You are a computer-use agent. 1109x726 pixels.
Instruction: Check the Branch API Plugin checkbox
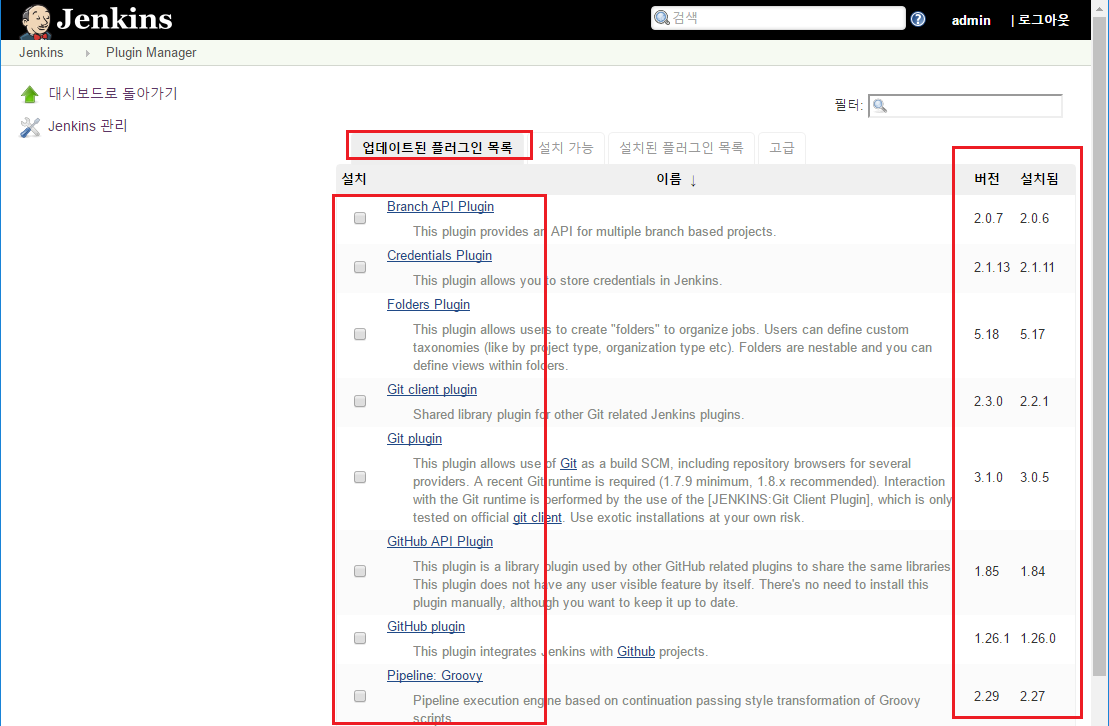[x=360, y=218]
